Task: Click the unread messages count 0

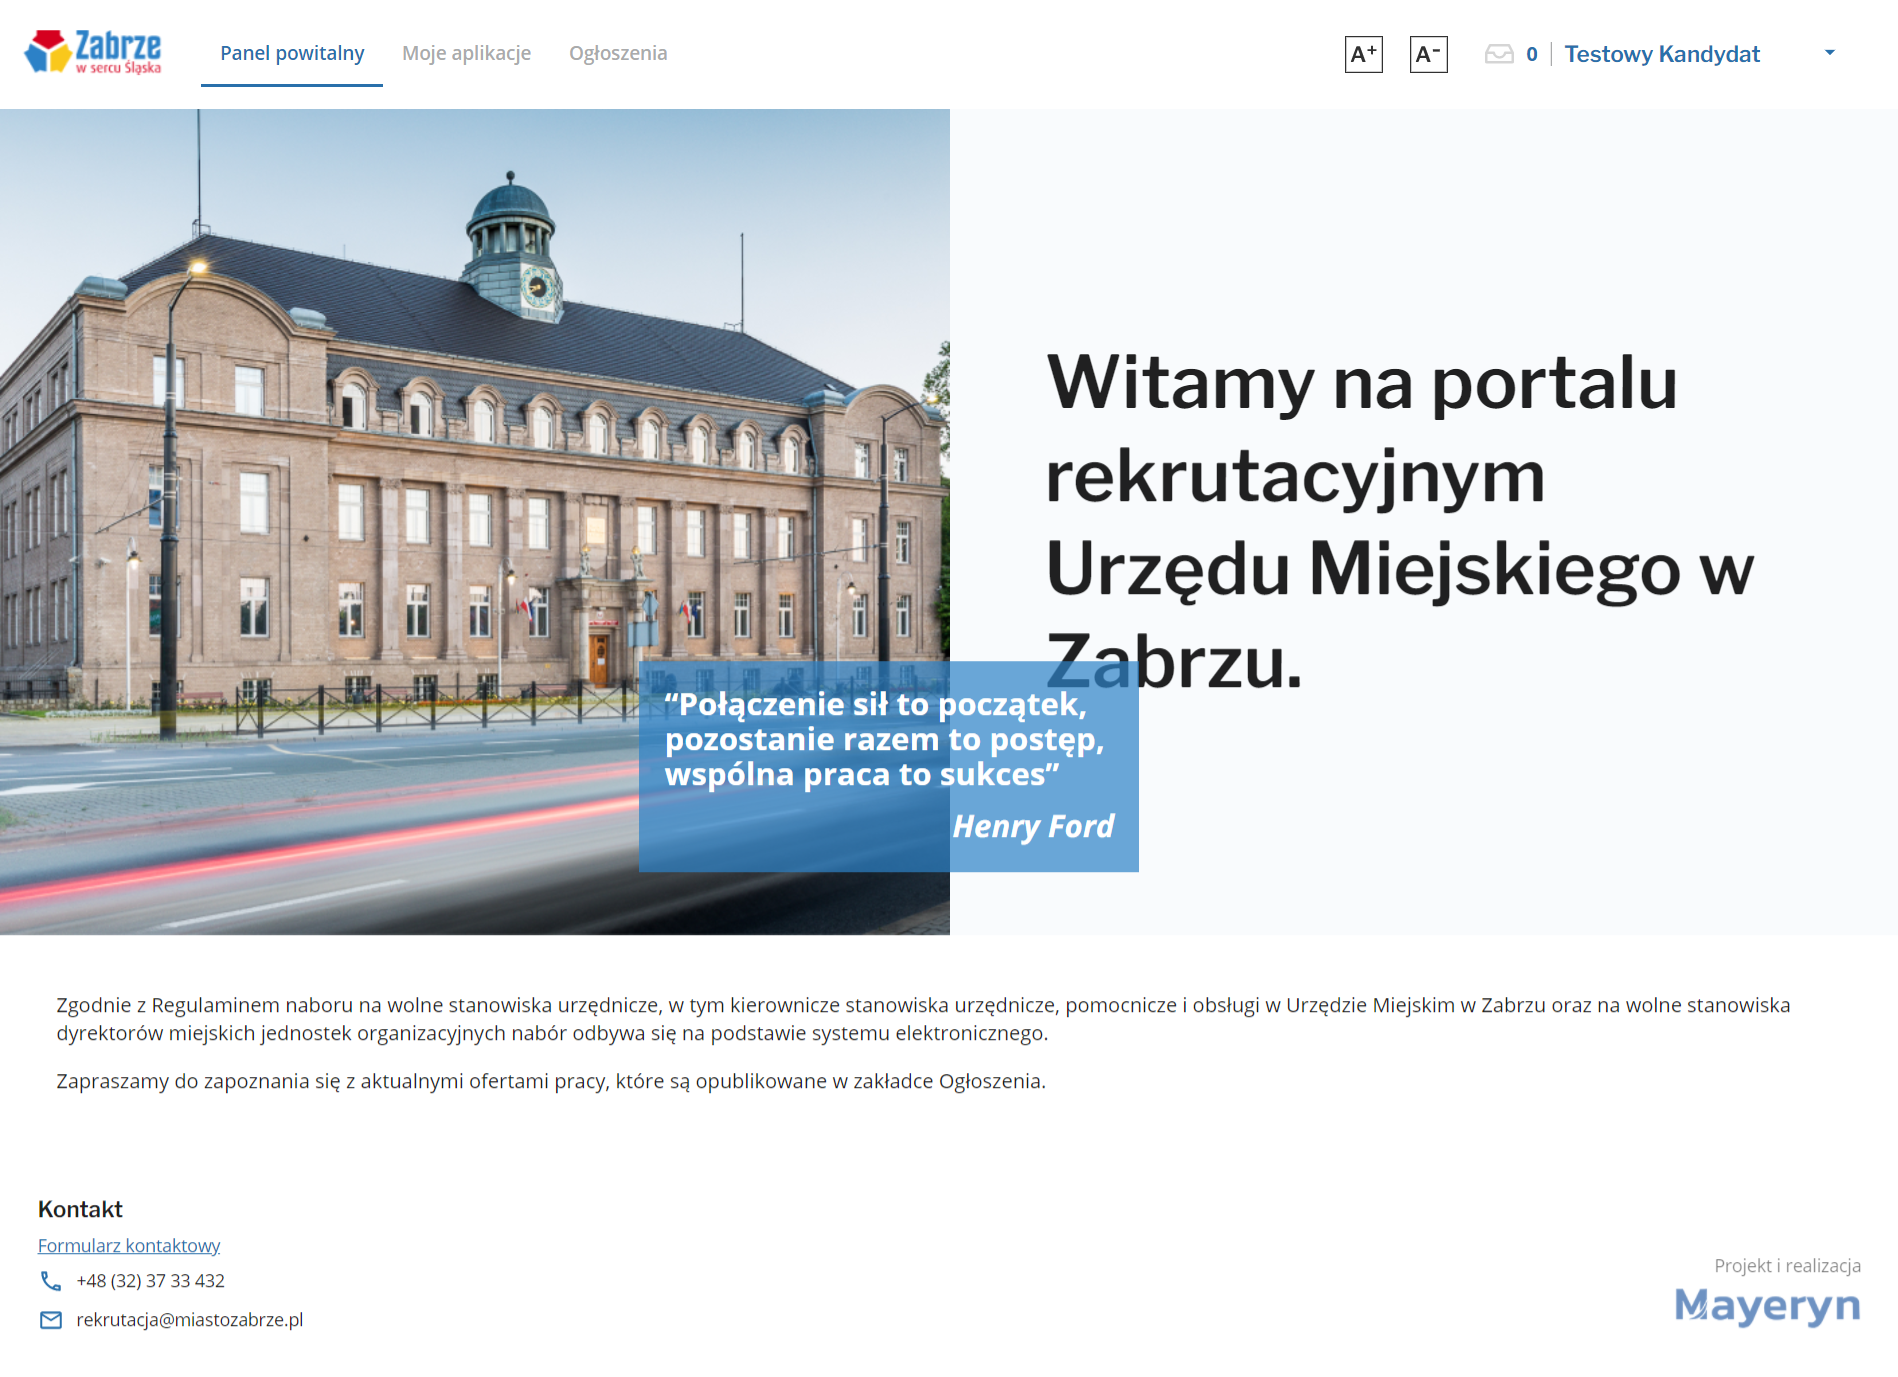Action: (x=1531, y=54)
